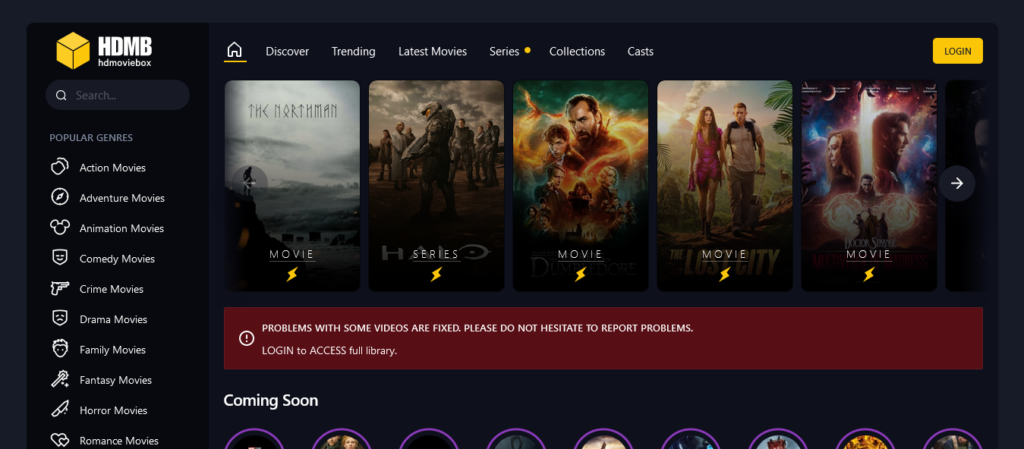Click the 'POPULAR GENRES' sidebar heading

point(91,138)
